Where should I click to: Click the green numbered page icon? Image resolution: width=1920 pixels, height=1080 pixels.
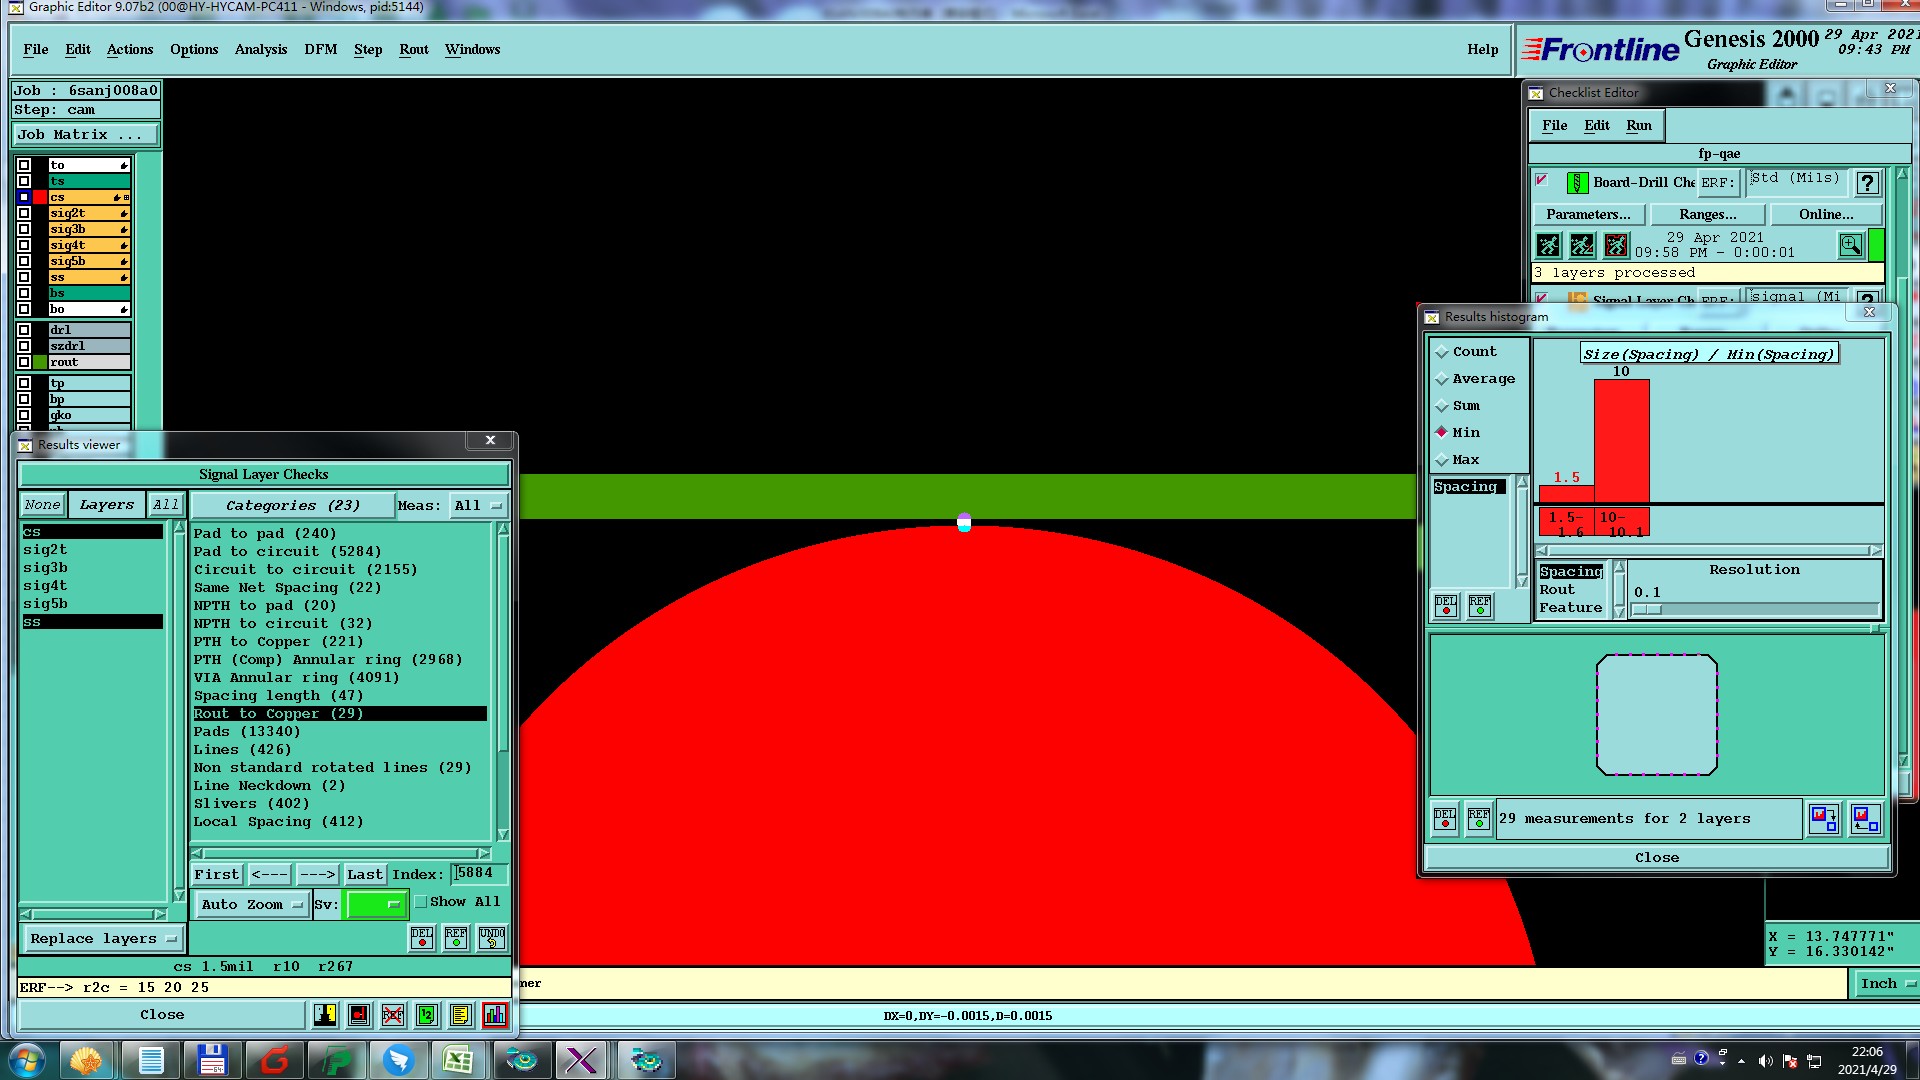pos(427,1015)
